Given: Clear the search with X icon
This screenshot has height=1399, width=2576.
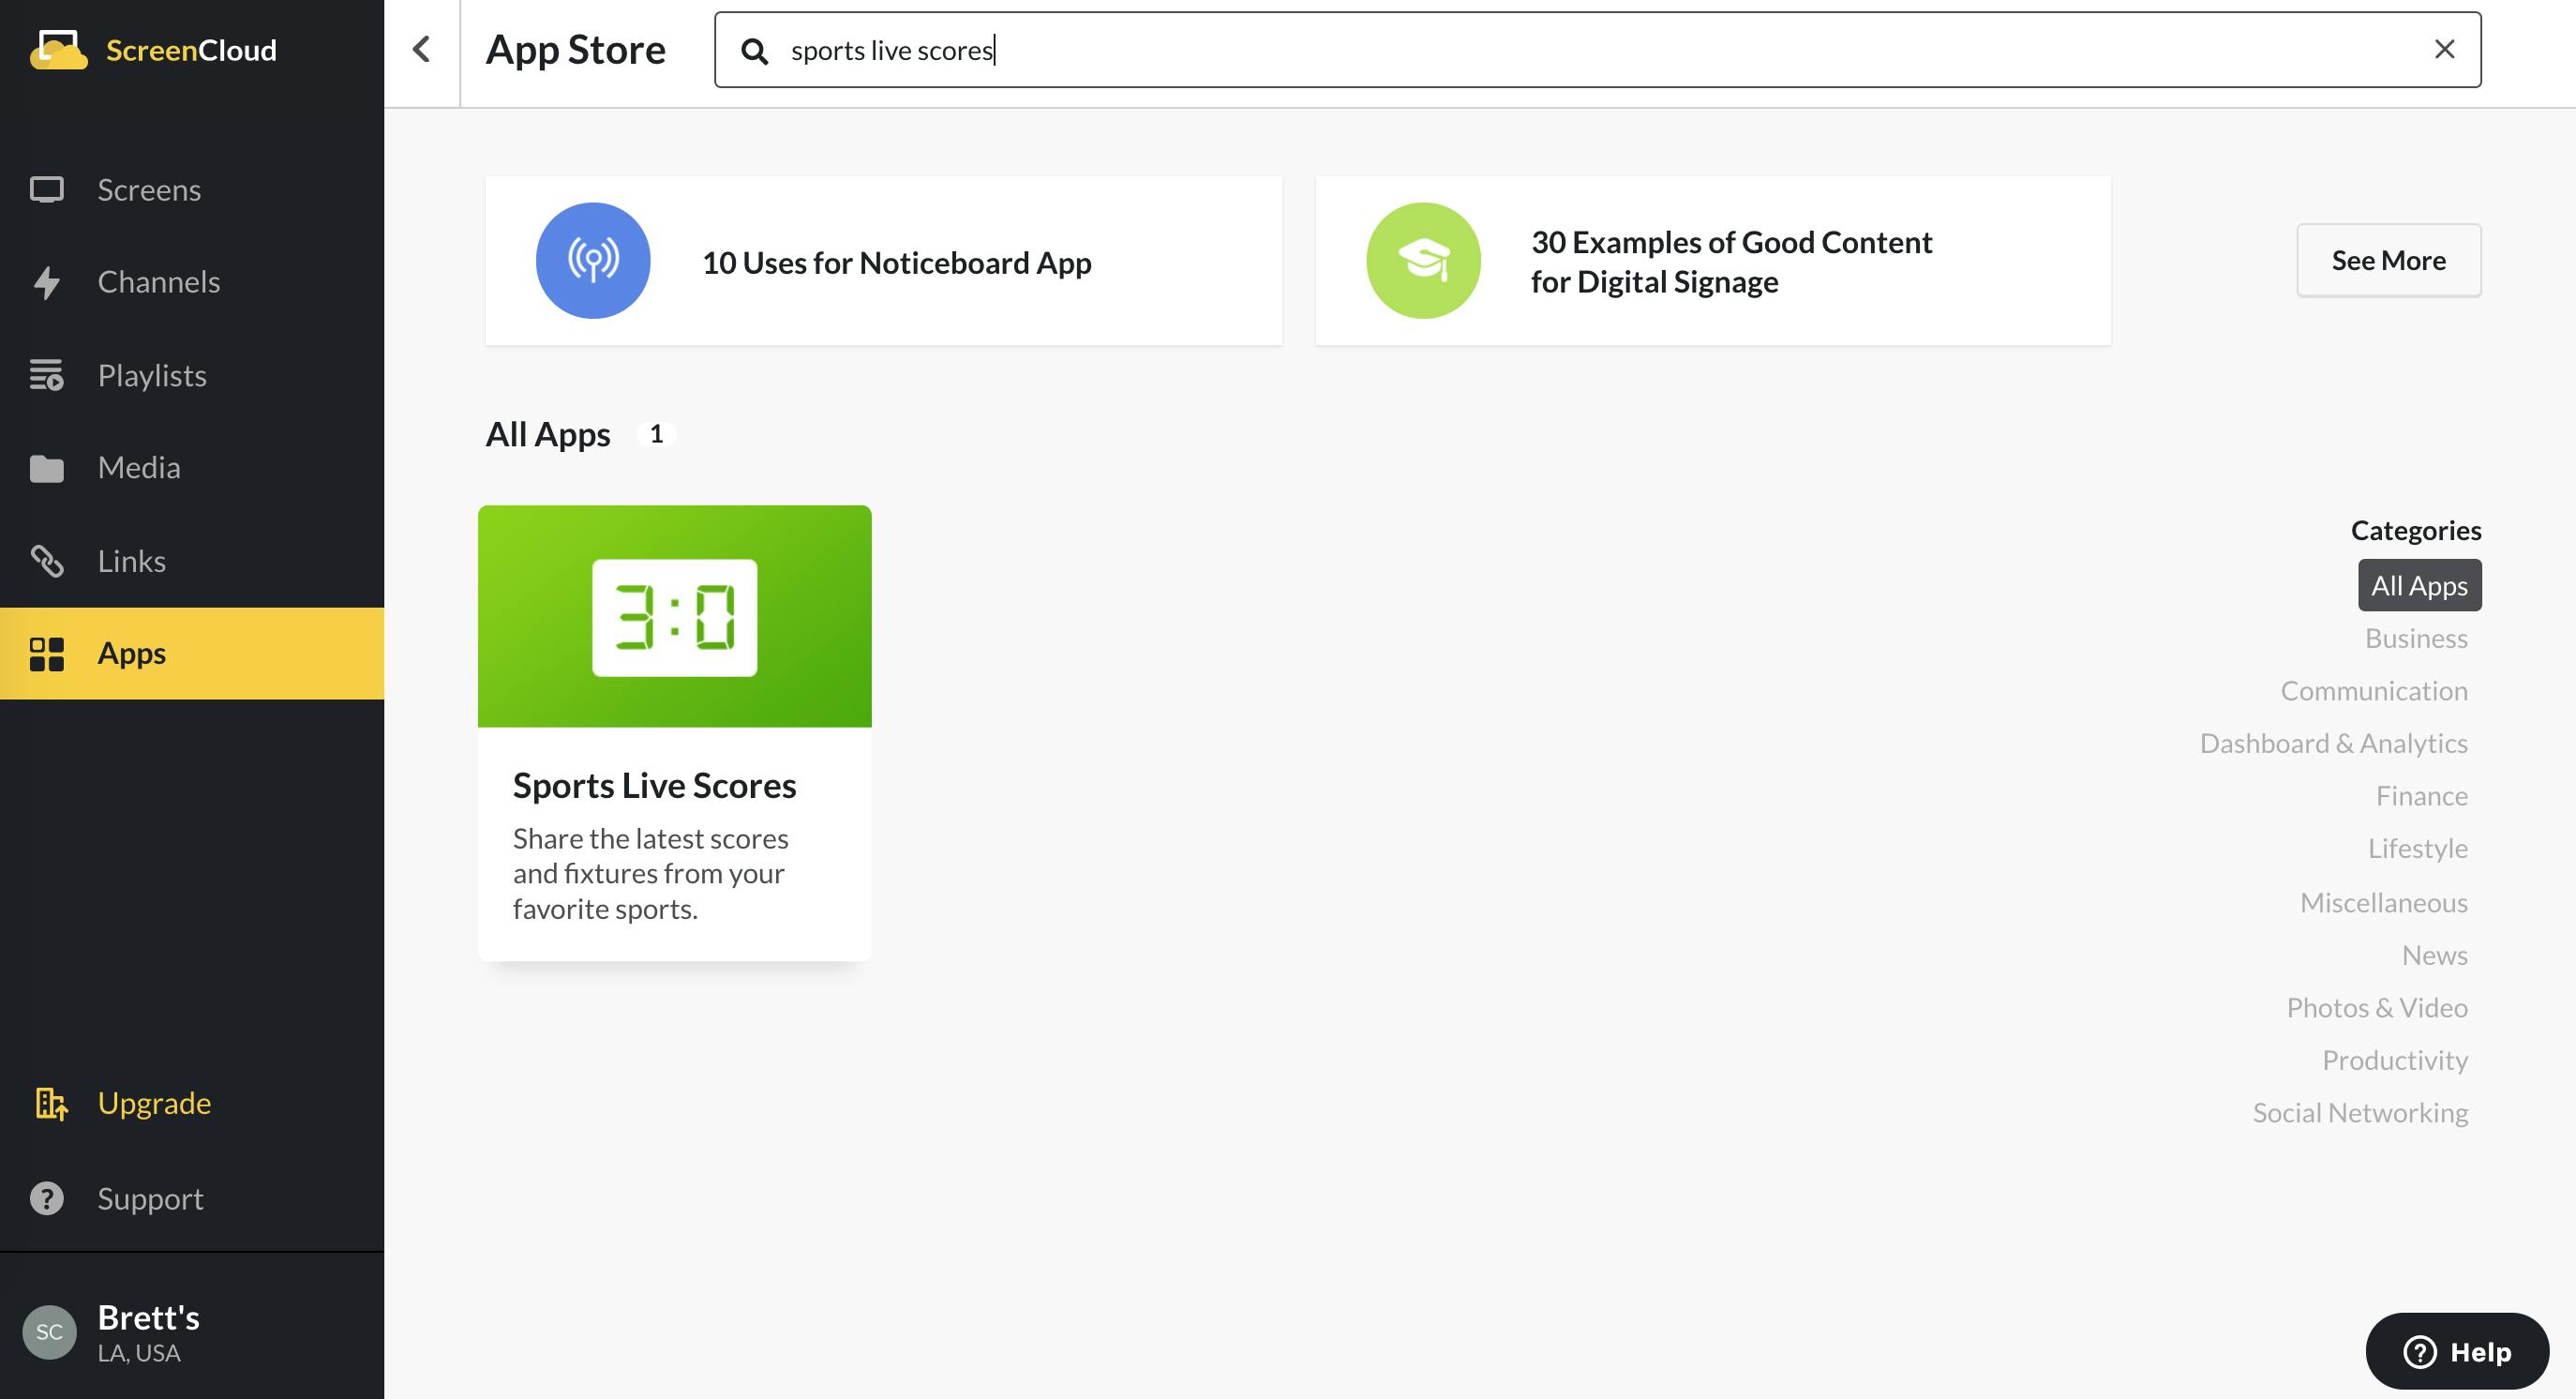Looking at the screenshot, I should click(2444, 49).
